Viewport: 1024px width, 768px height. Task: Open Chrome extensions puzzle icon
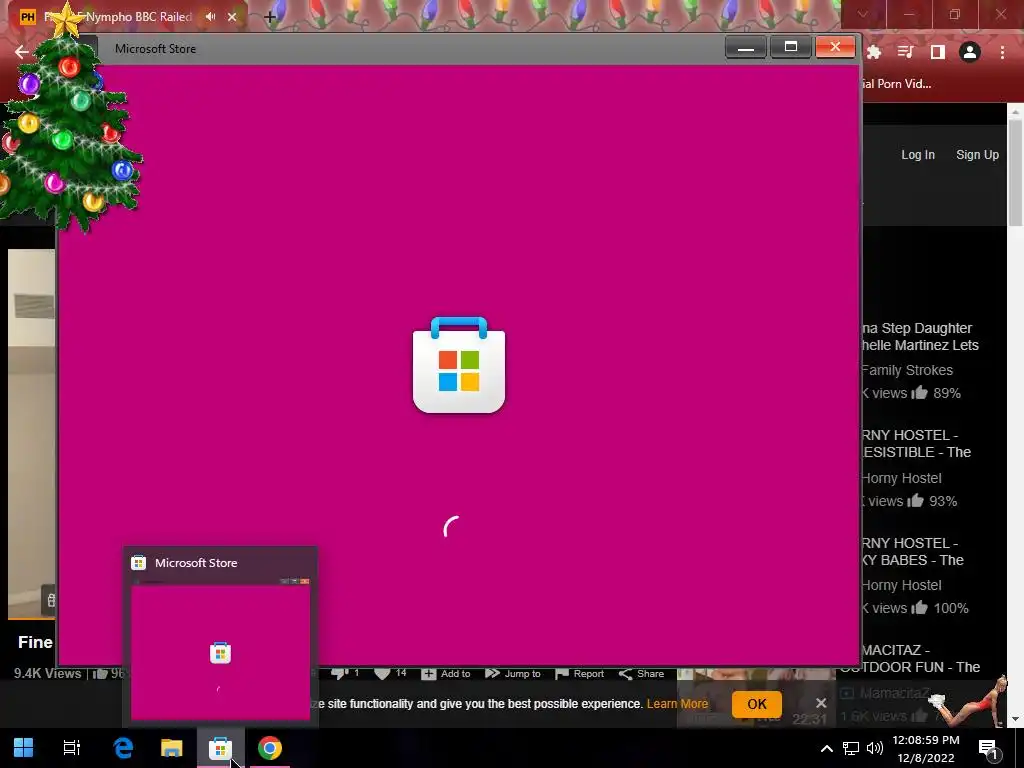click(x=874, y=52)
